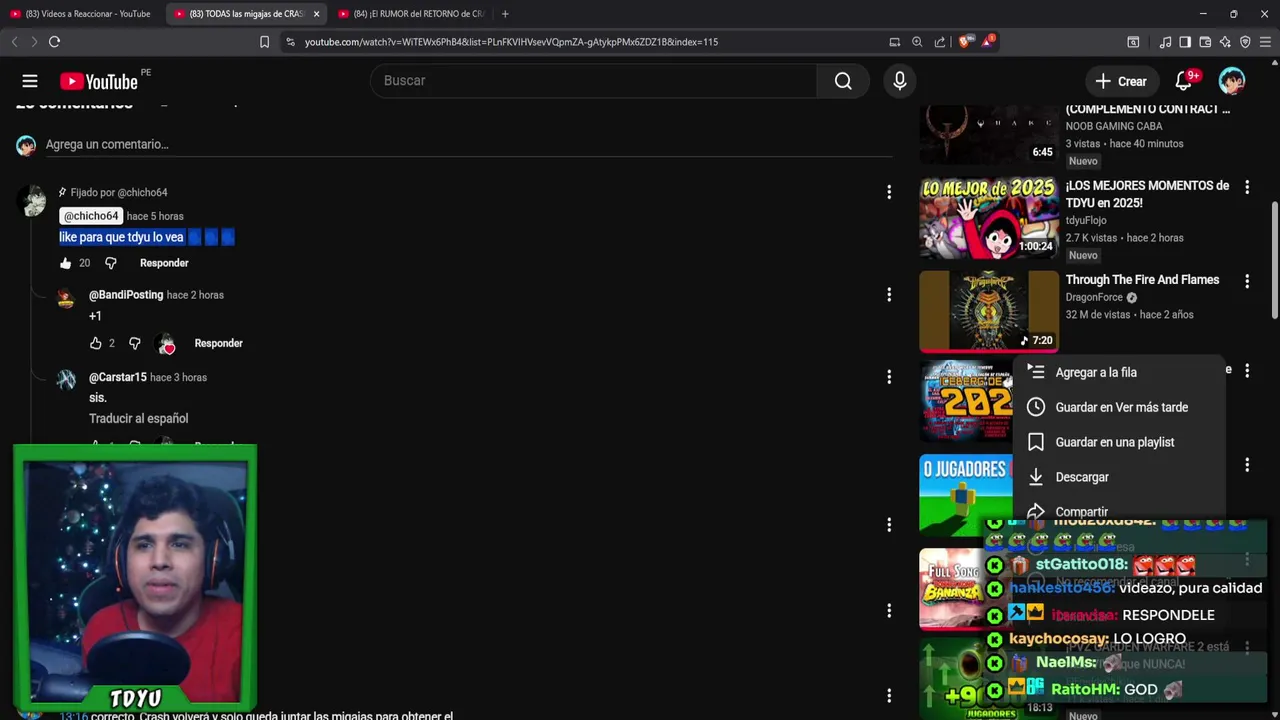Click creator heart on BandiPosting reply
The image size is (1280, 720).
(167, 344)
